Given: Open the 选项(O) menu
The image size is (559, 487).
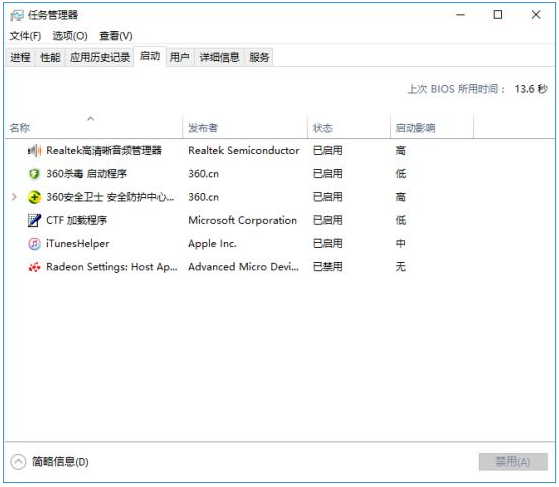Looking at the screenshot, I should point(70,36).
